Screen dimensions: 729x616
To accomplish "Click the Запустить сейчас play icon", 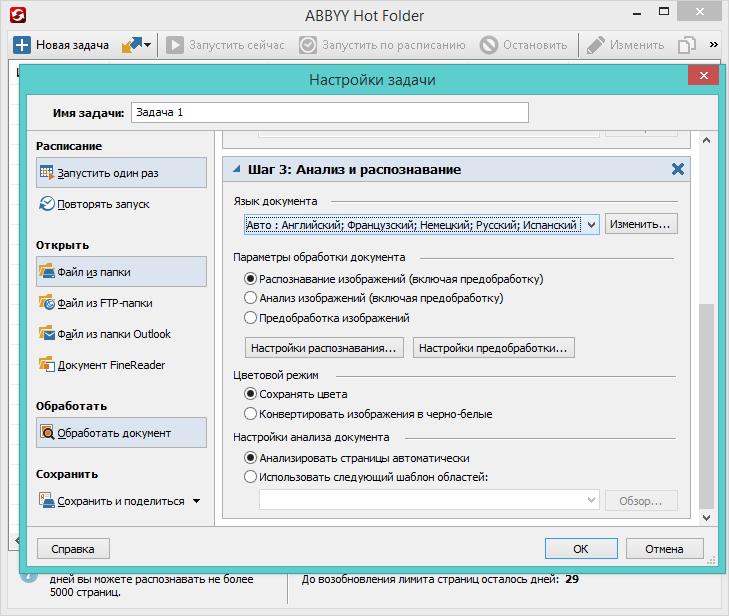I will click(175, 45).
